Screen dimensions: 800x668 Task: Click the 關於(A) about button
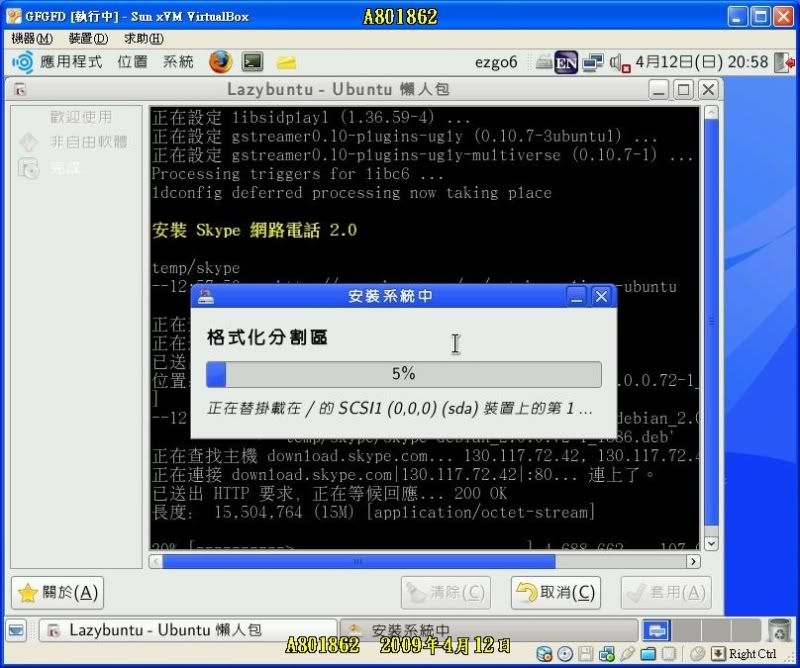pyautogui.click(x=57, y=592)
